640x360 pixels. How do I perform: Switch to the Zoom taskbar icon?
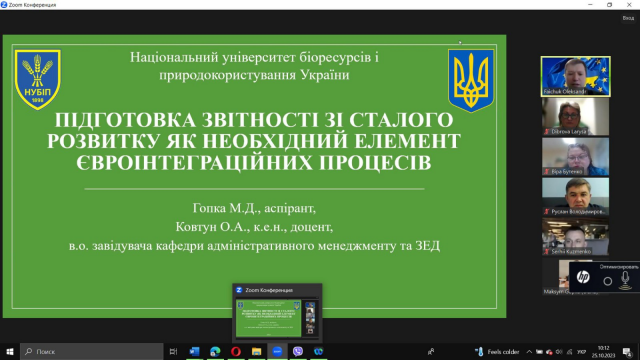pyautogui.click(x=277, y=351)
